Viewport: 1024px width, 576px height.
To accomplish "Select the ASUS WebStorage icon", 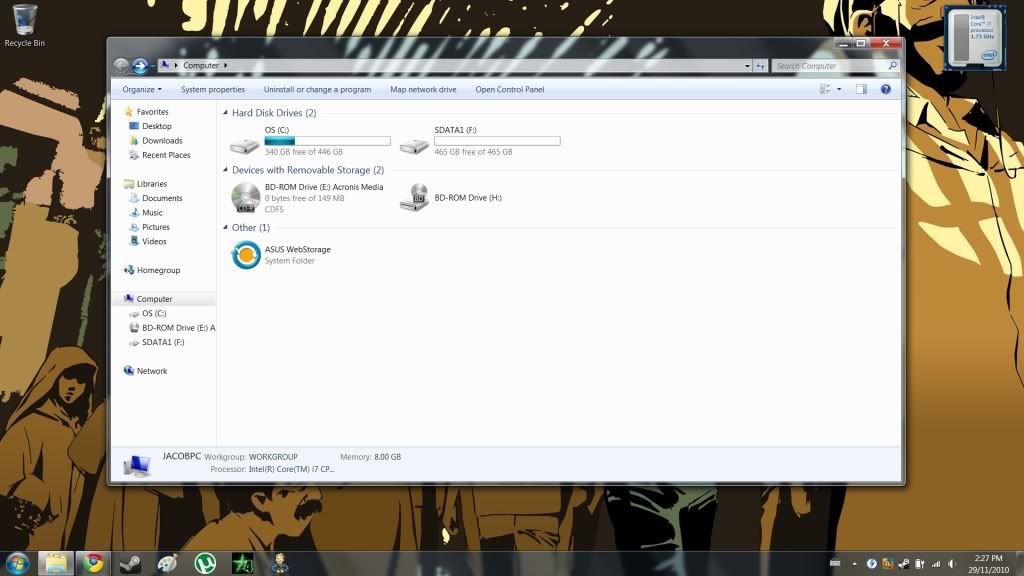I will (x=246, y=255).
